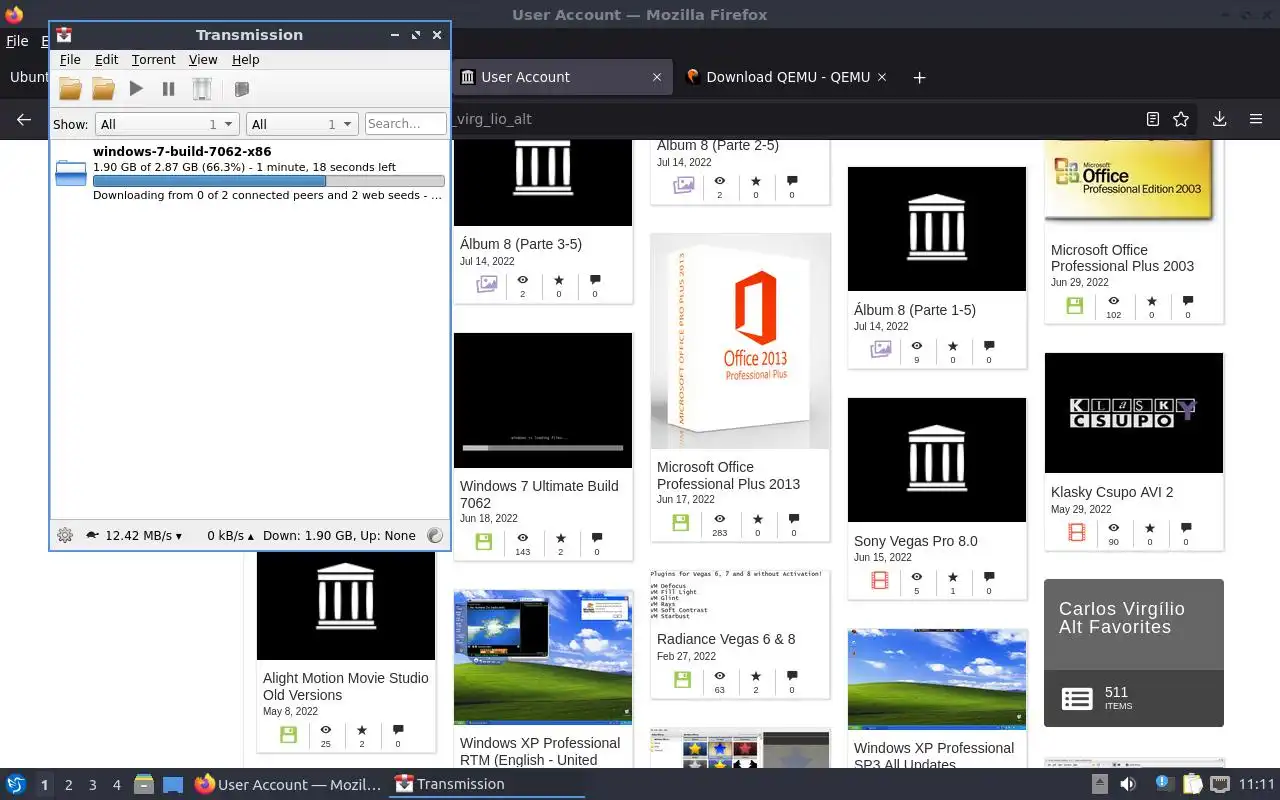1280x800 pixels.
Task: Open Microsoft Office Professional Plus 2013 link
Action: coord(728,475)
